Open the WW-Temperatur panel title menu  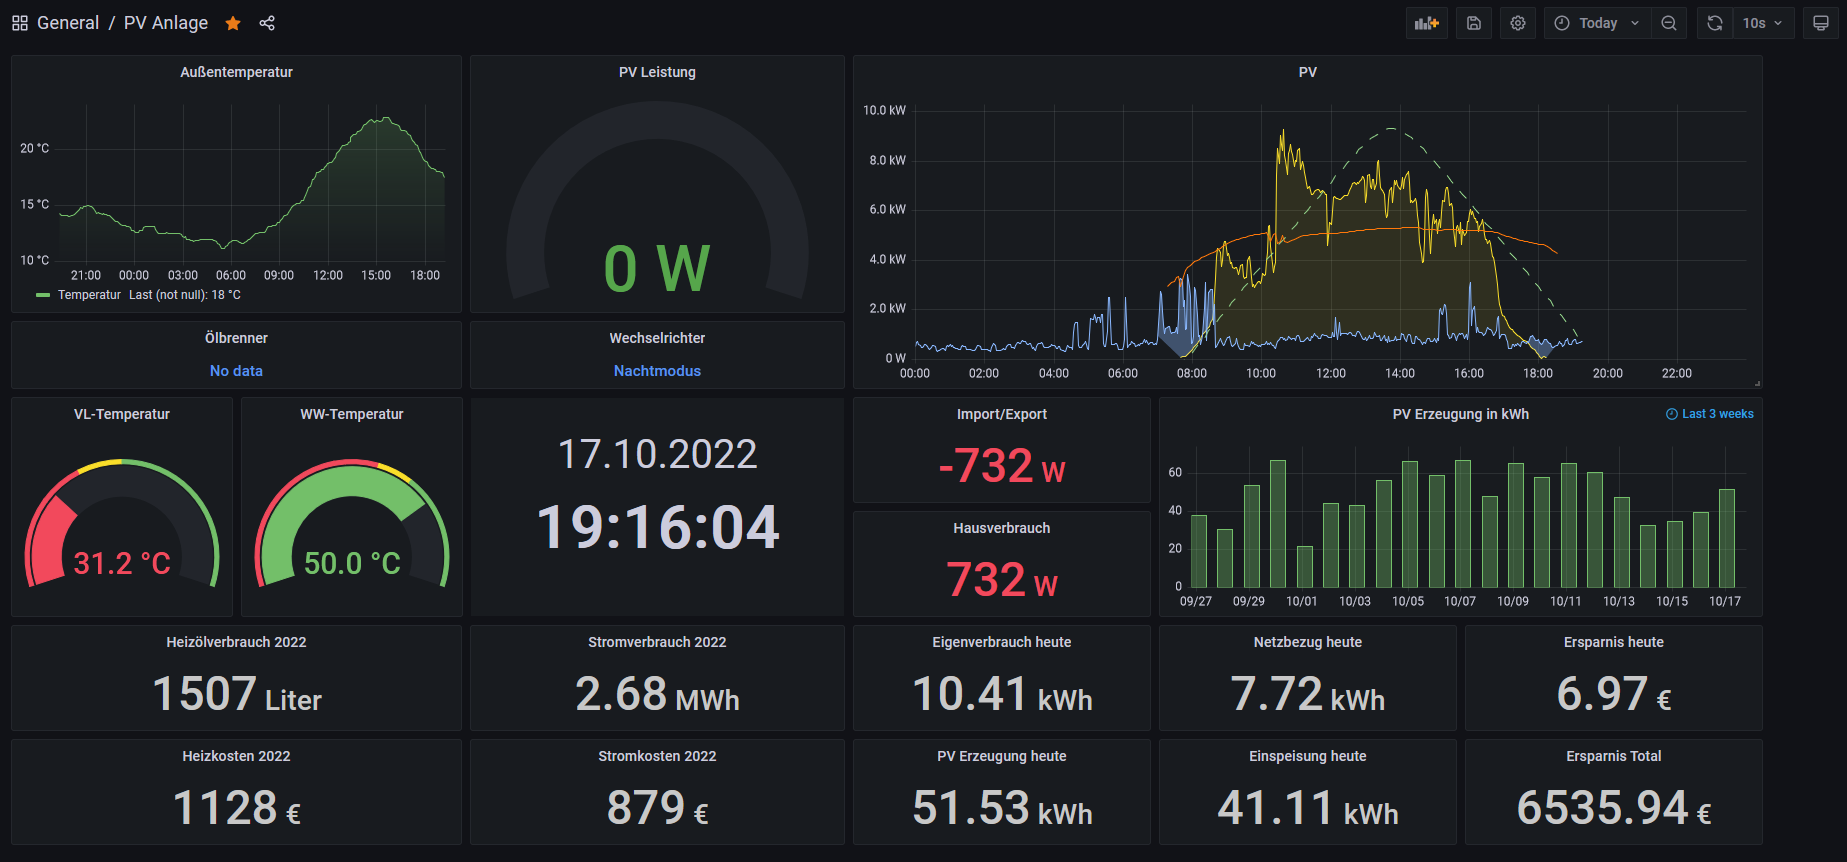click(352, 414)
